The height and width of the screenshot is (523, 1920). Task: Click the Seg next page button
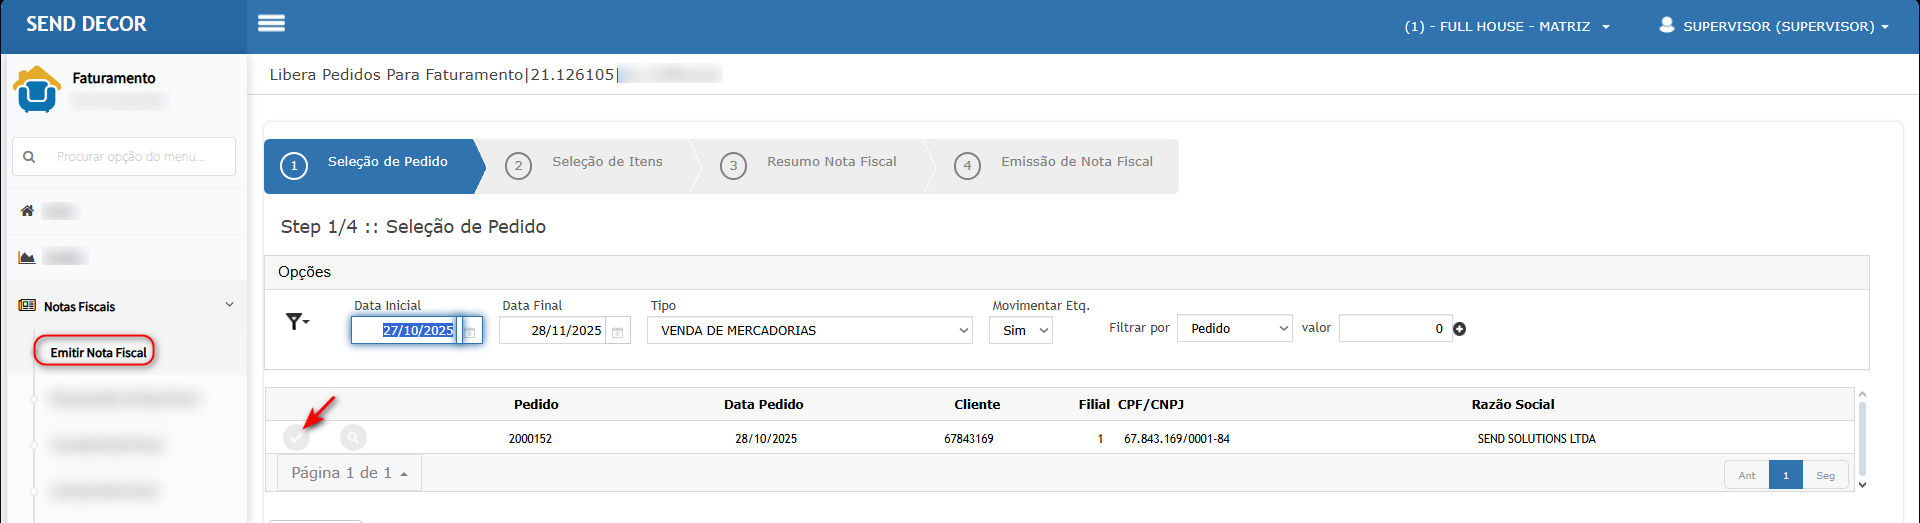click(x=1825, y=476)
